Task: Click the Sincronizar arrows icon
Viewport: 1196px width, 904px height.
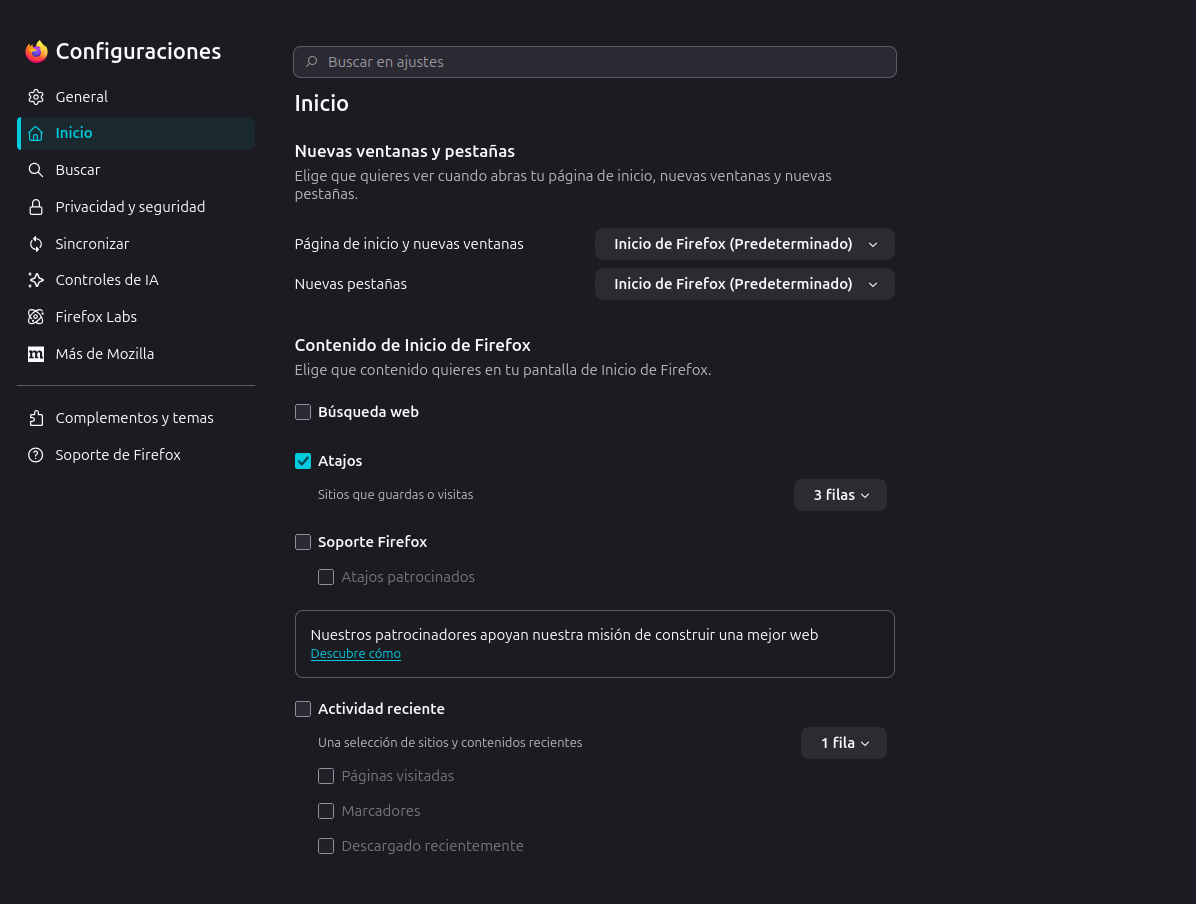Action: tap(36, 244)
